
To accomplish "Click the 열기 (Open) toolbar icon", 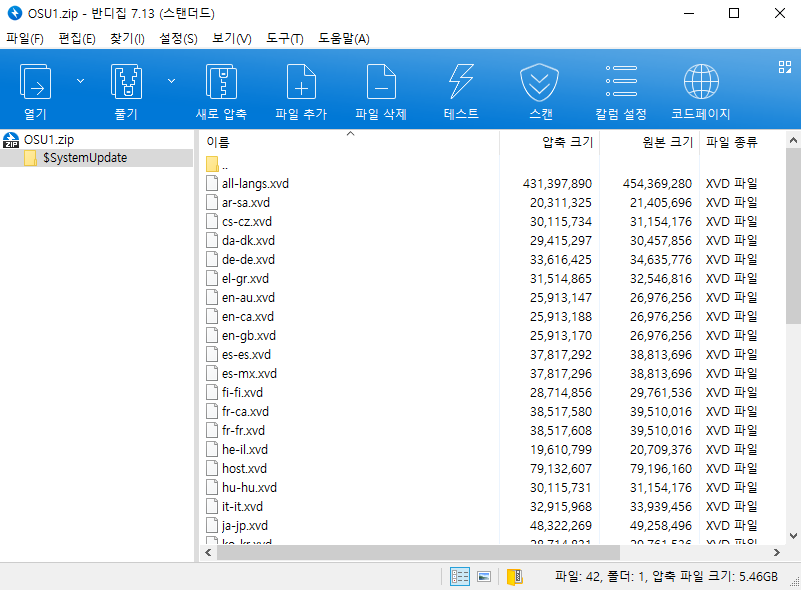I will pyautogui.click(x=35, y=82).
